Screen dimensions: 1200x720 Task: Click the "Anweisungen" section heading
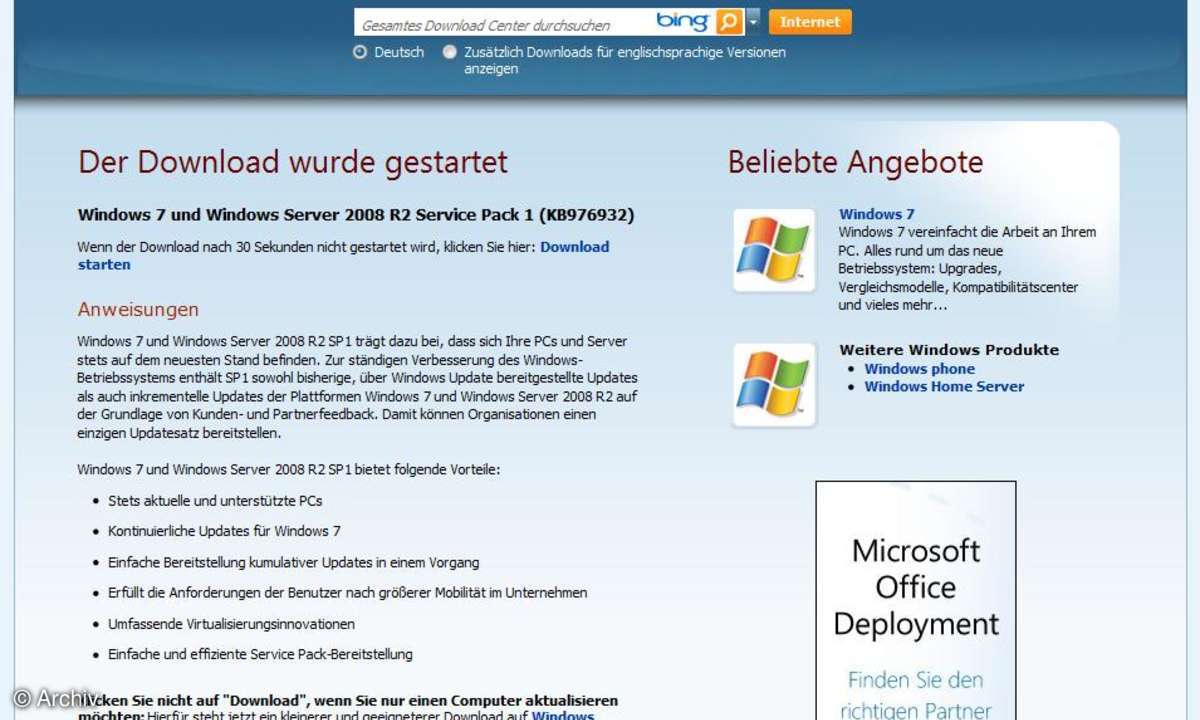[138, 310]
